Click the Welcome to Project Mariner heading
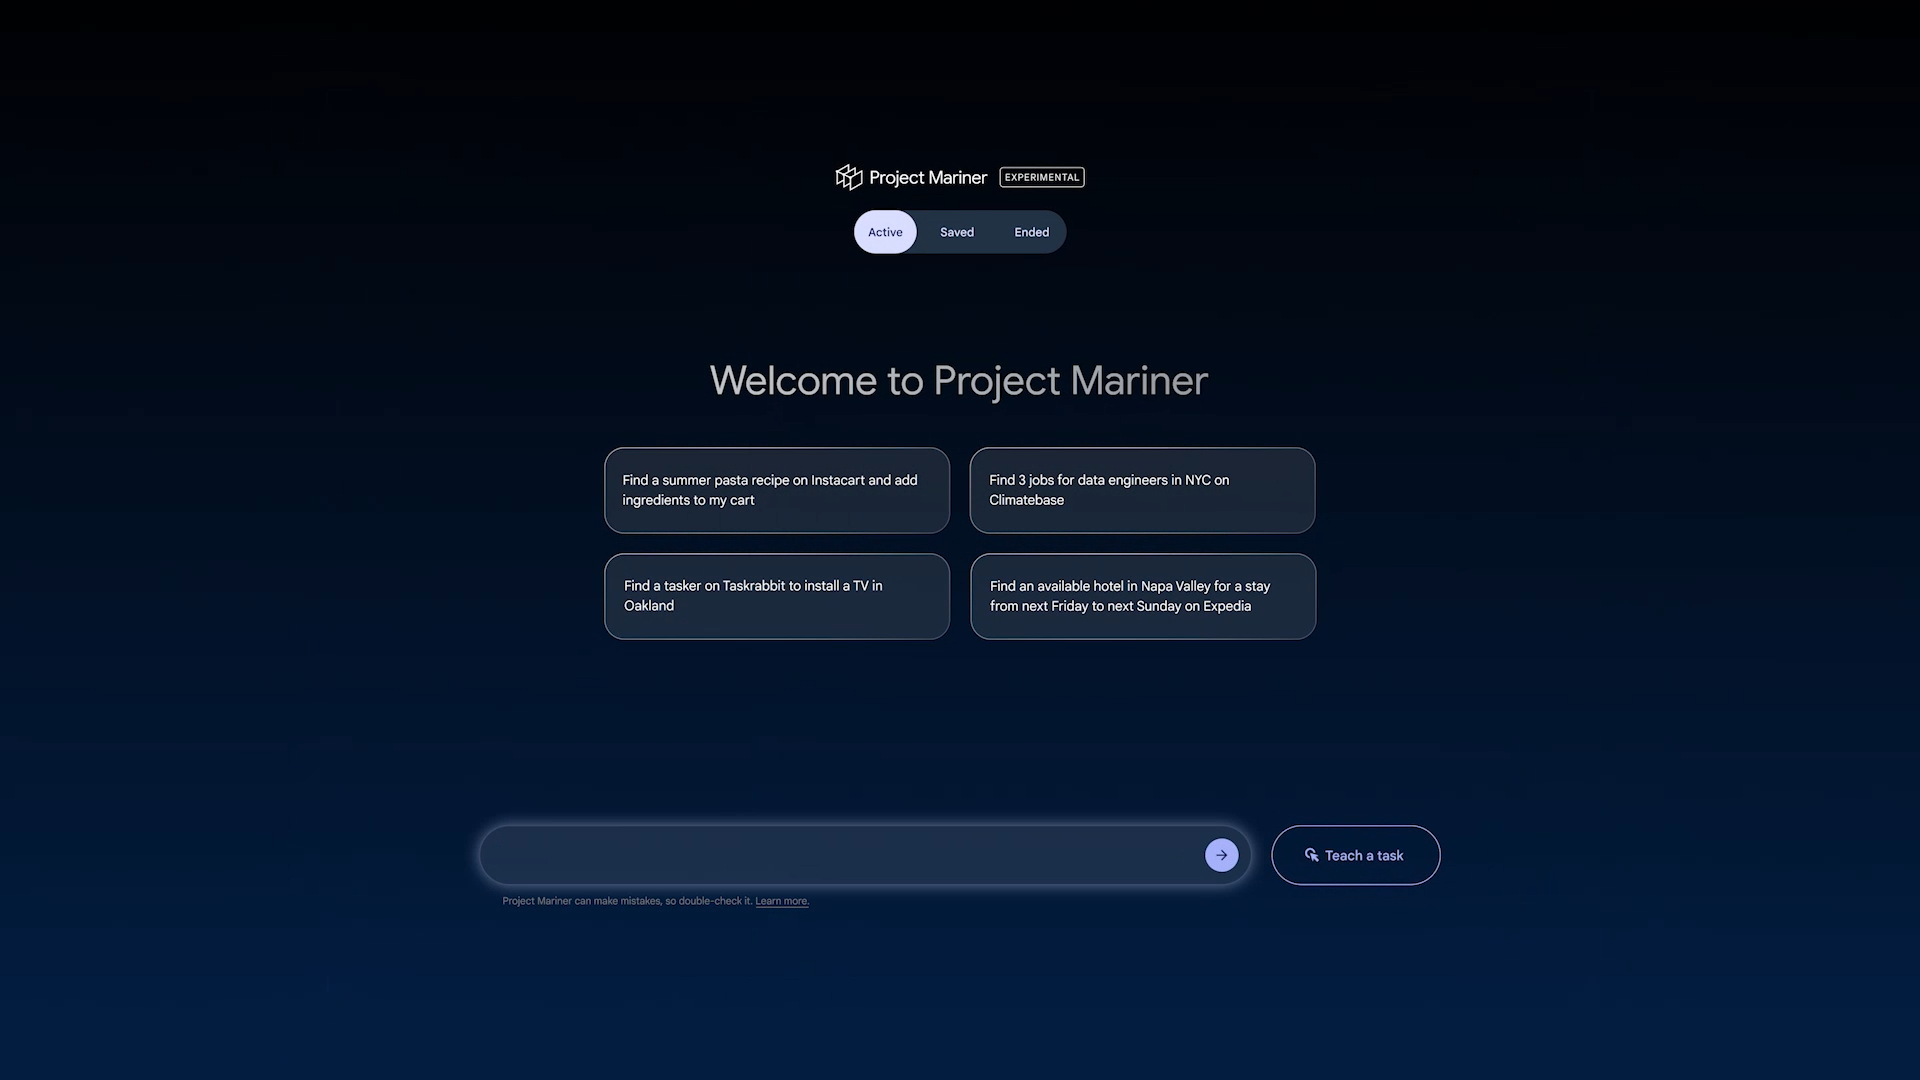 coord(958,381)
